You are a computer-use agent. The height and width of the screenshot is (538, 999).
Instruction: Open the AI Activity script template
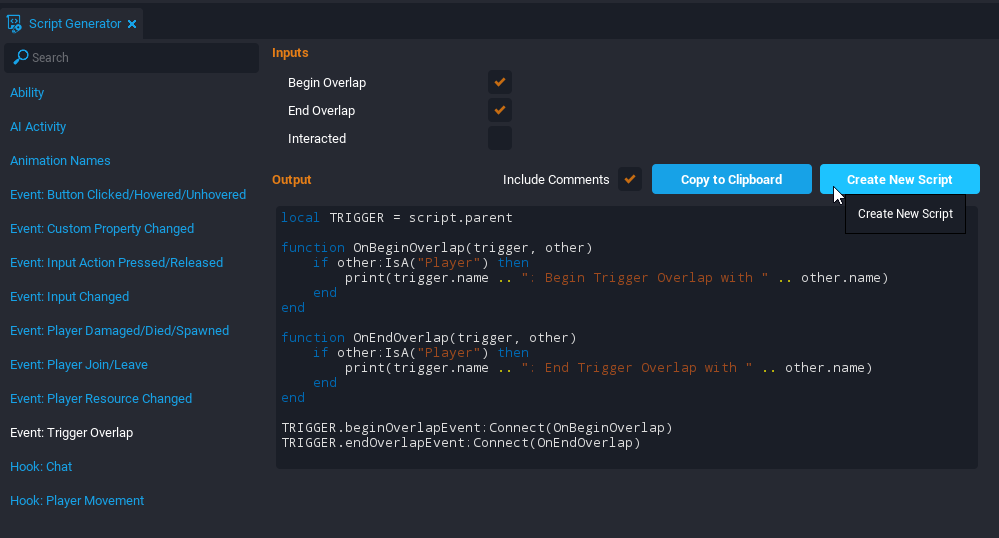pos(38,127)
